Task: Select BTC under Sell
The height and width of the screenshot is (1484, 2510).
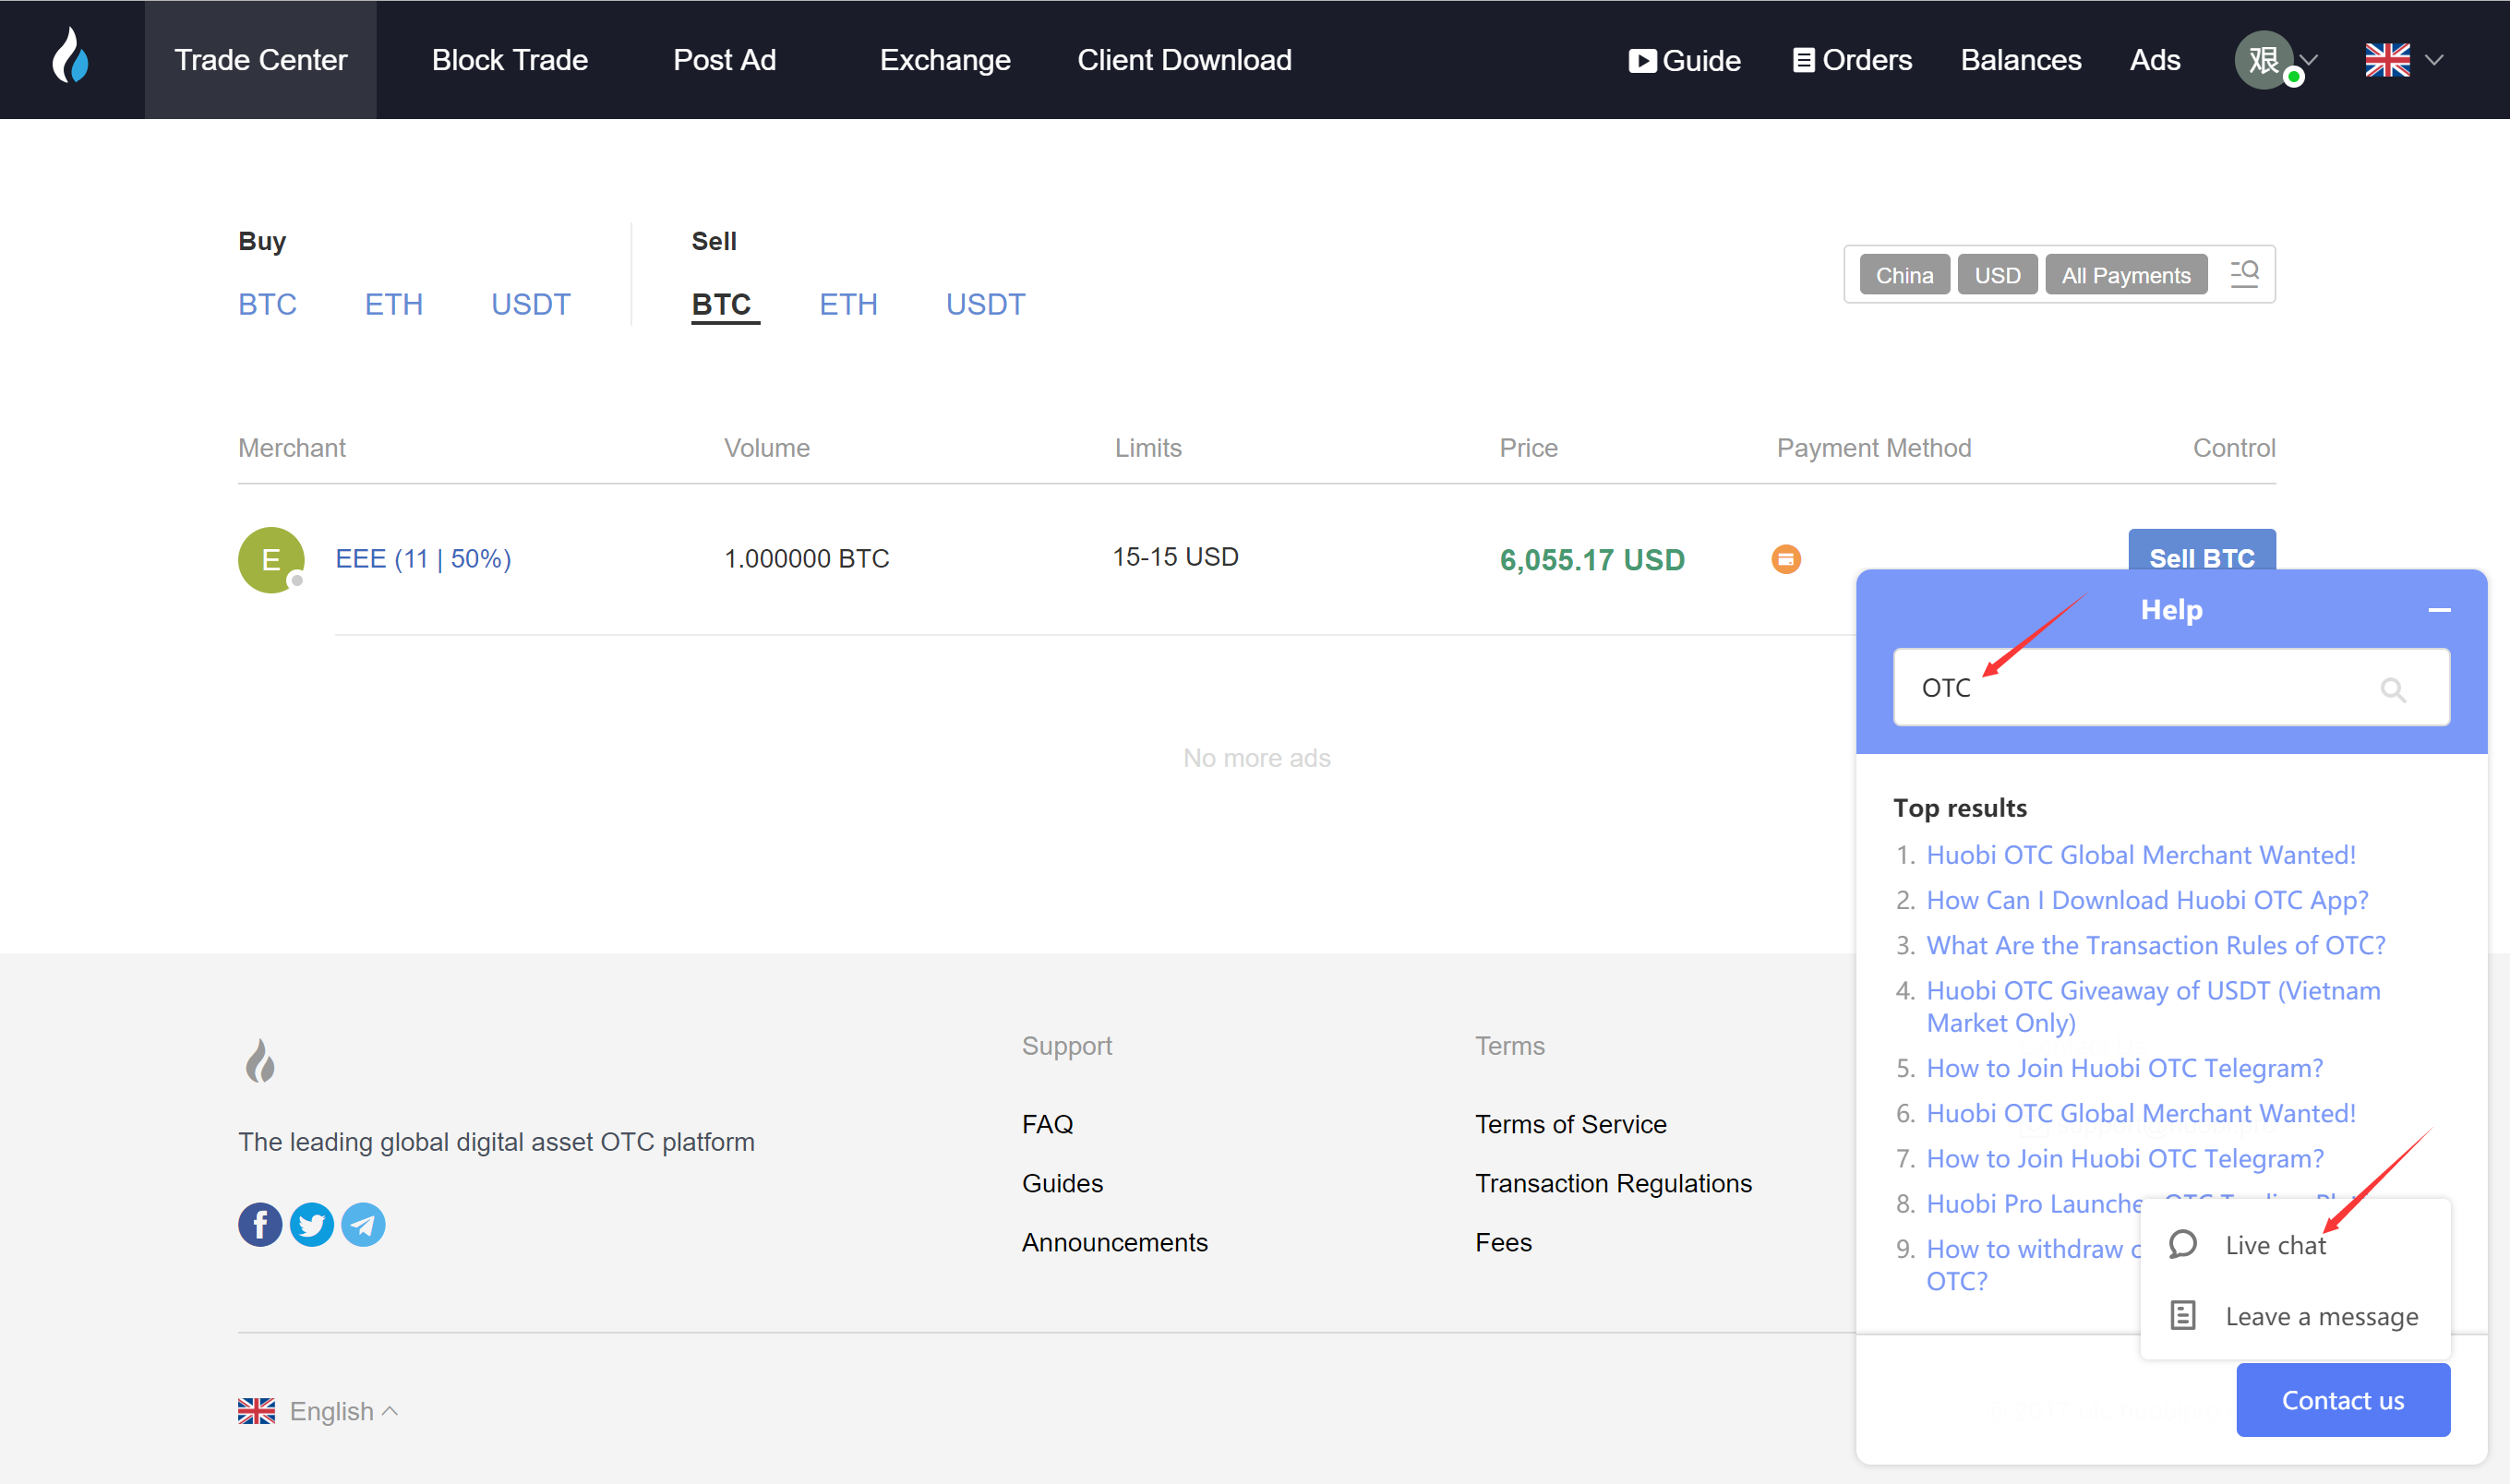Action: (x=721, y=304)
